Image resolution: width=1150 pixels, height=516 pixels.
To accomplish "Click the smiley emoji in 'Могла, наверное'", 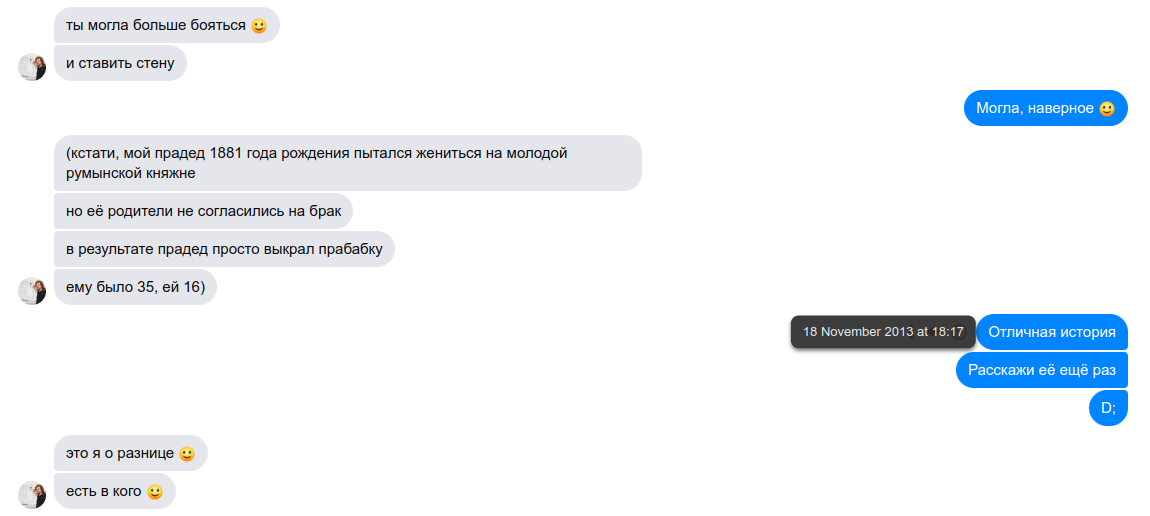I will 1107,108.
